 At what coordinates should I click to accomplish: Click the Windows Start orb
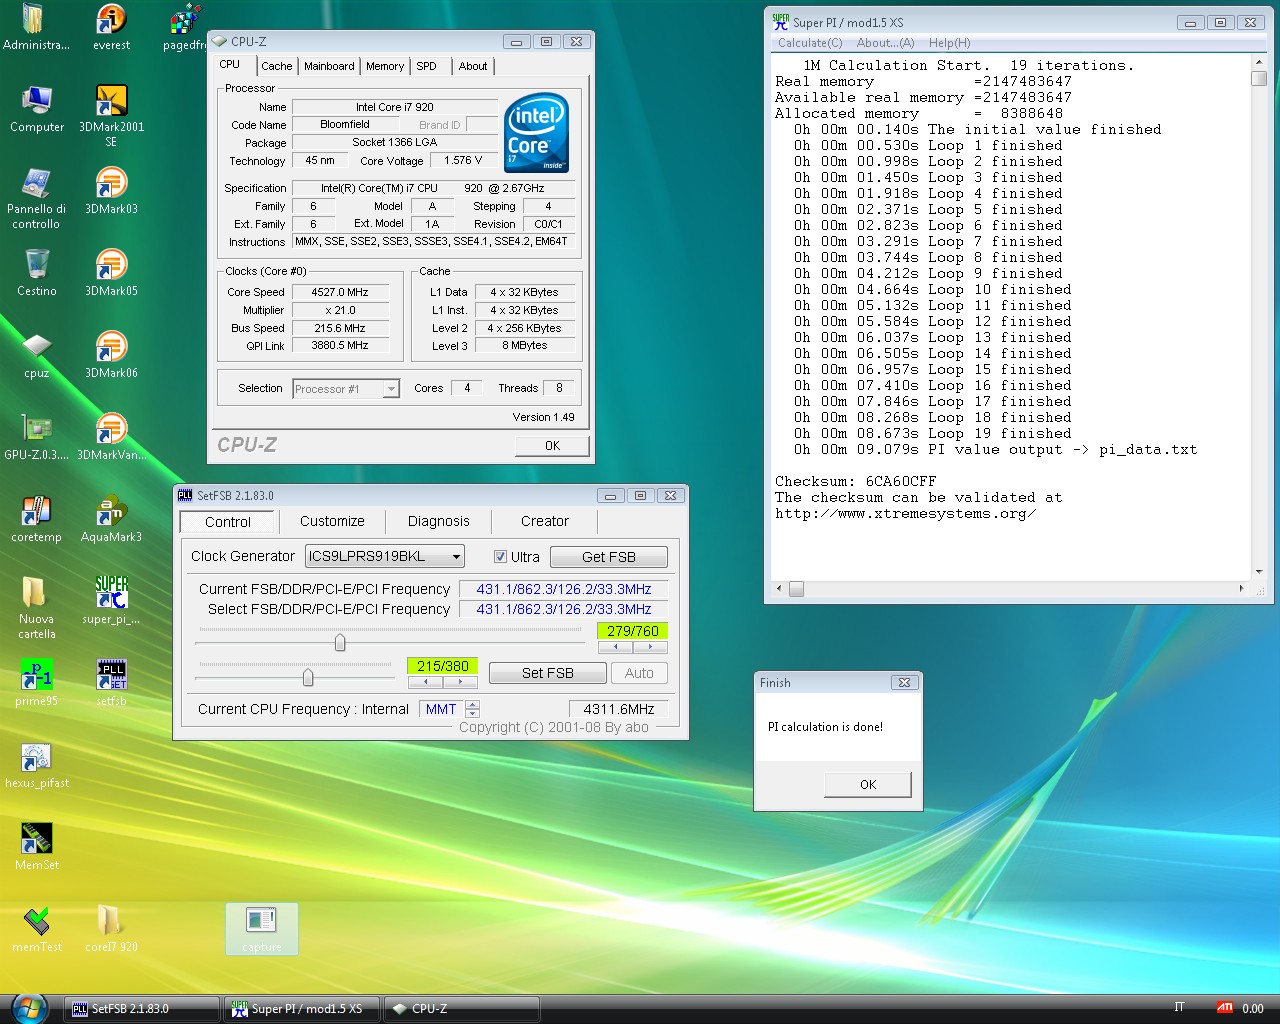(29, 1008)
